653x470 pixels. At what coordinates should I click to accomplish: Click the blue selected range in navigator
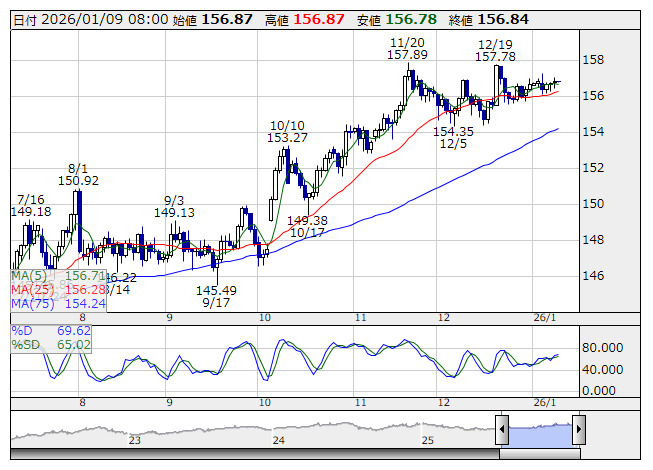pos(540,431)
